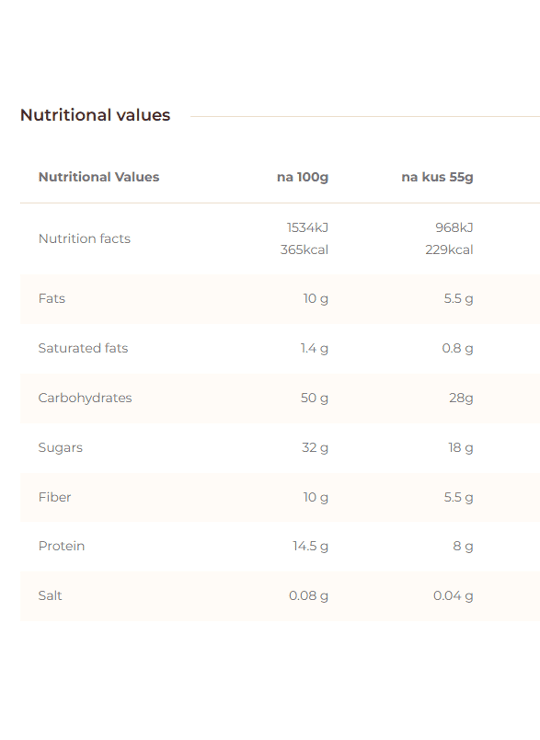Select the Nutritional Values column header
The image size is (540, 740).
(99, 177)
